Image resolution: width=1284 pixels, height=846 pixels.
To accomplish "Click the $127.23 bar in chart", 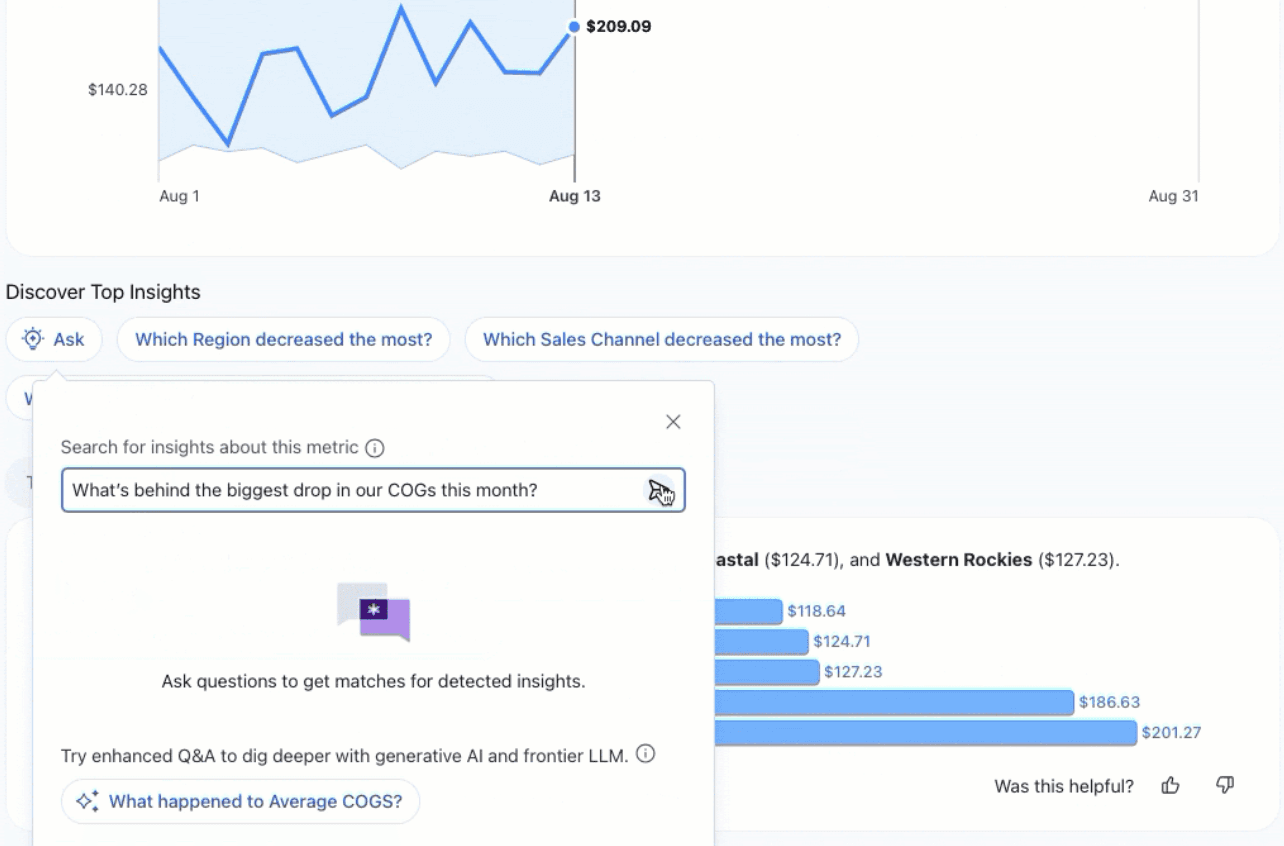I will pos(767,672).
